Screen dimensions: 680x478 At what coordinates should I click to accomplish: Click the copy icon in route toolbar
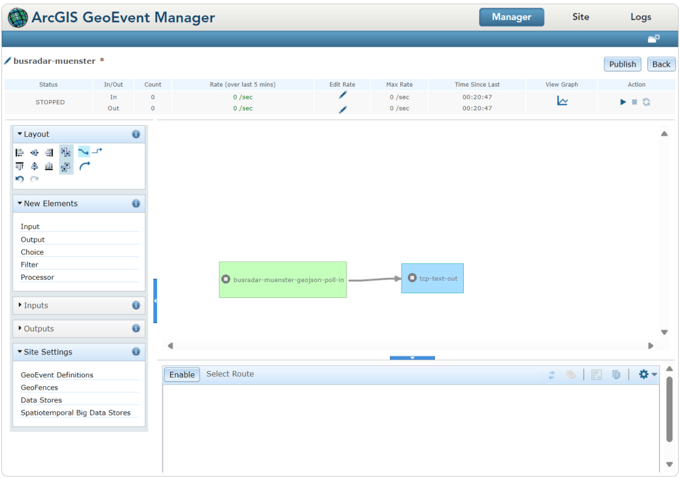click(x=616, y=374)
